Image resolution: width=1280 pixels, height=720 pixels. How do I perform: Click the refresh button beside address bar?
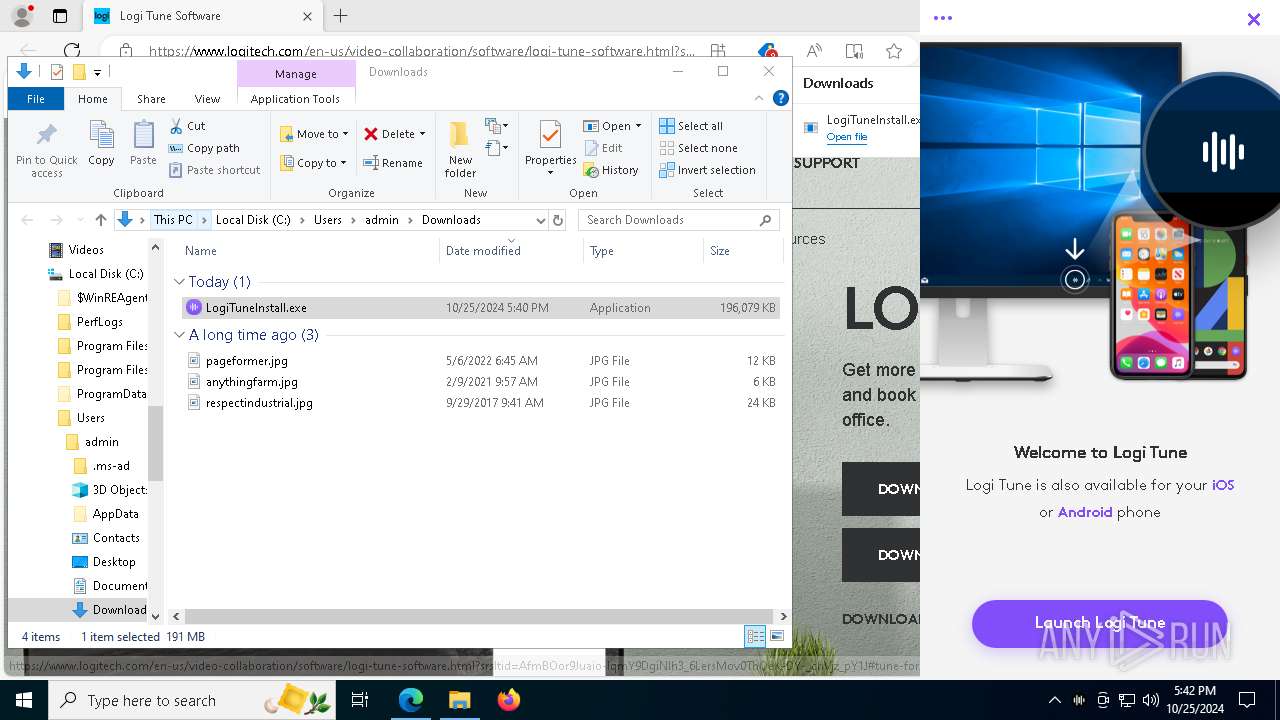pos(558,220)
